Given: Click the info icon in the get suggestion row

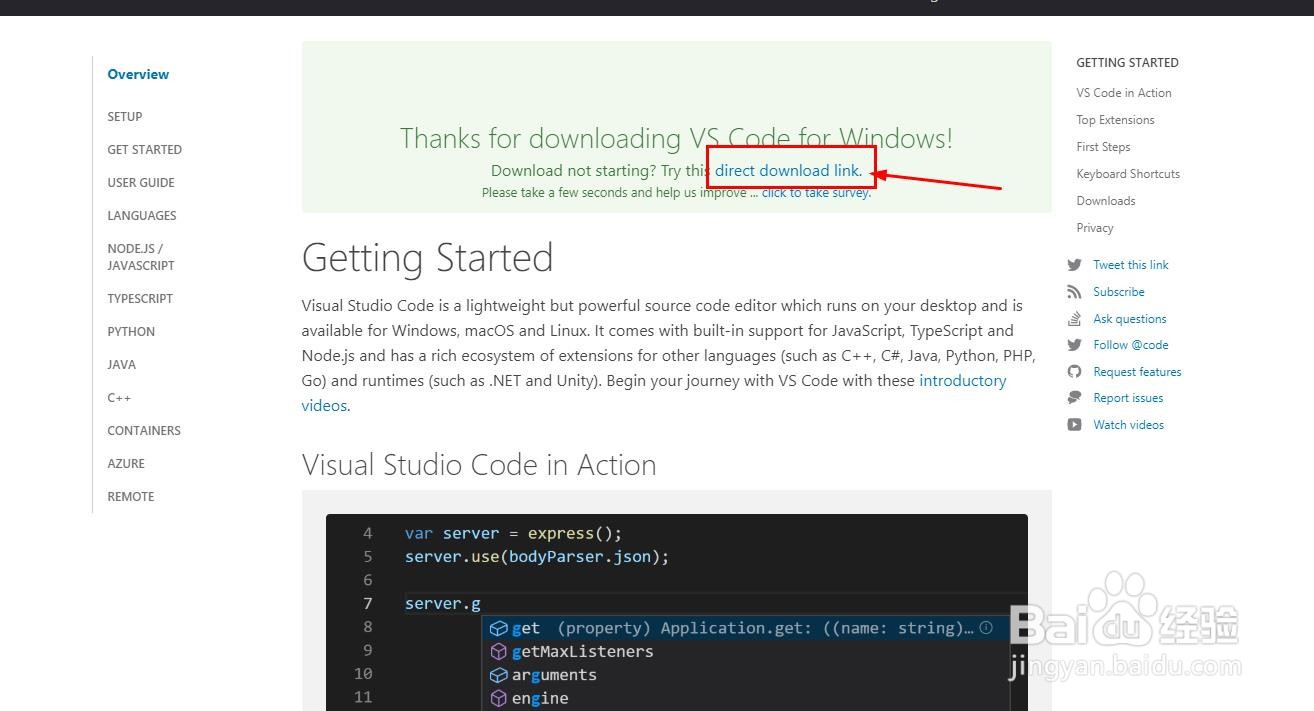Looking at the screenshot, I should (986, 628).
